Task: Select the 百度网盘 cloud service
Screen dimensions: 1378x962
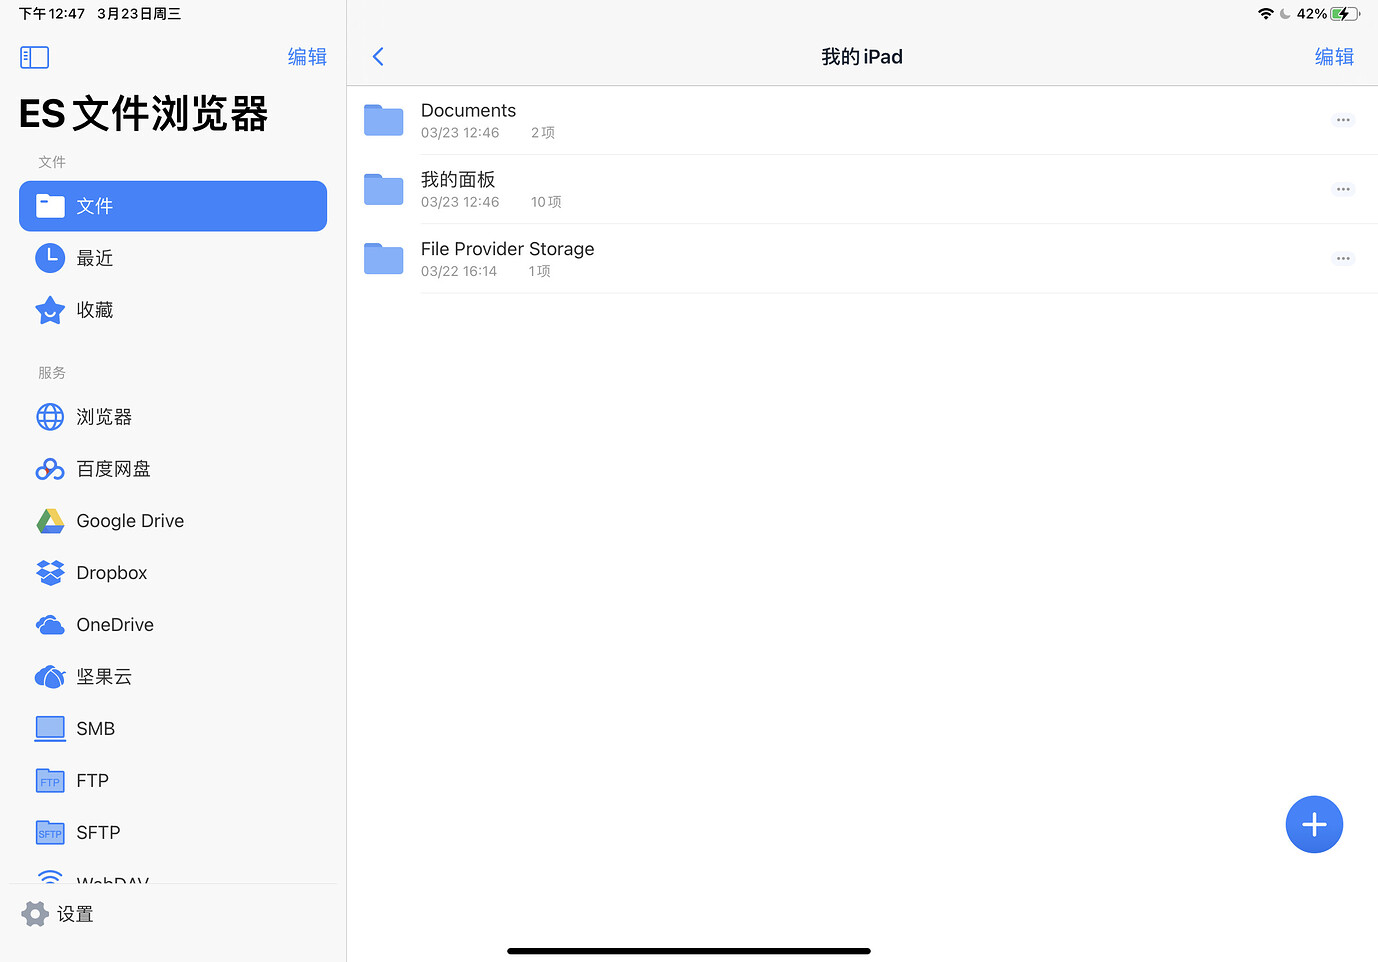Action: point(112,469)
